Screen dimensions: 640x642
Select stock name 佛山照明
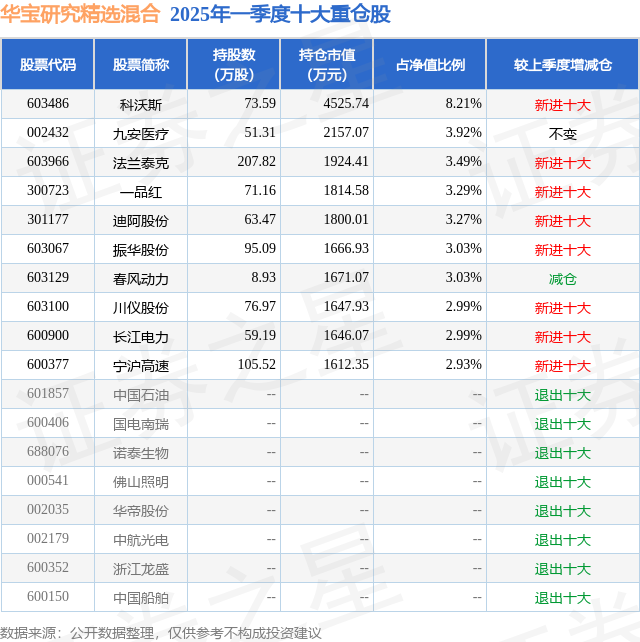click(141, 483)
